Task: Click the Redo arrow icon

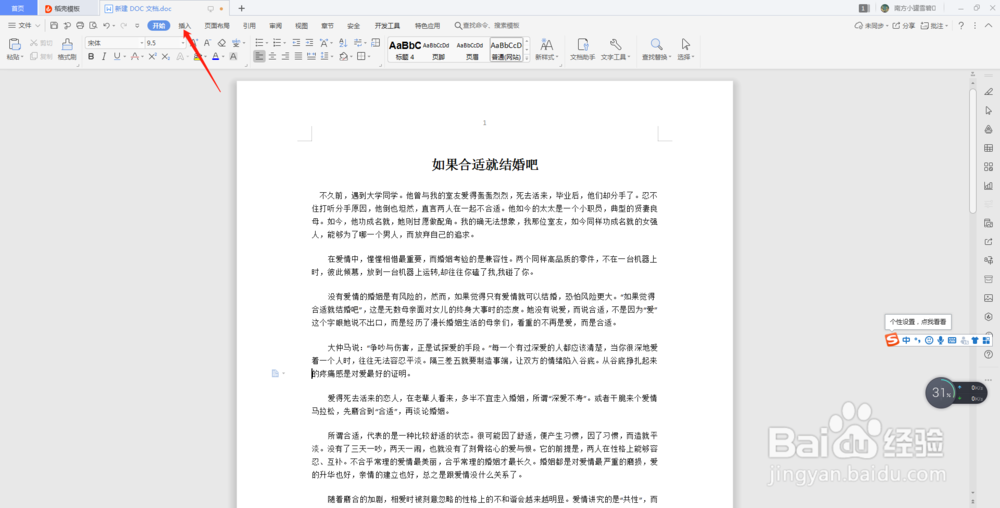Action: [123, 25]
